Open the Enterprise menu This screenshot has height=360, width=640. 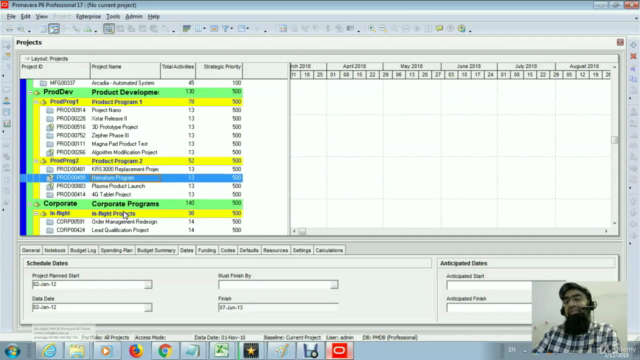pyautogui.click(x=88, y=16)
